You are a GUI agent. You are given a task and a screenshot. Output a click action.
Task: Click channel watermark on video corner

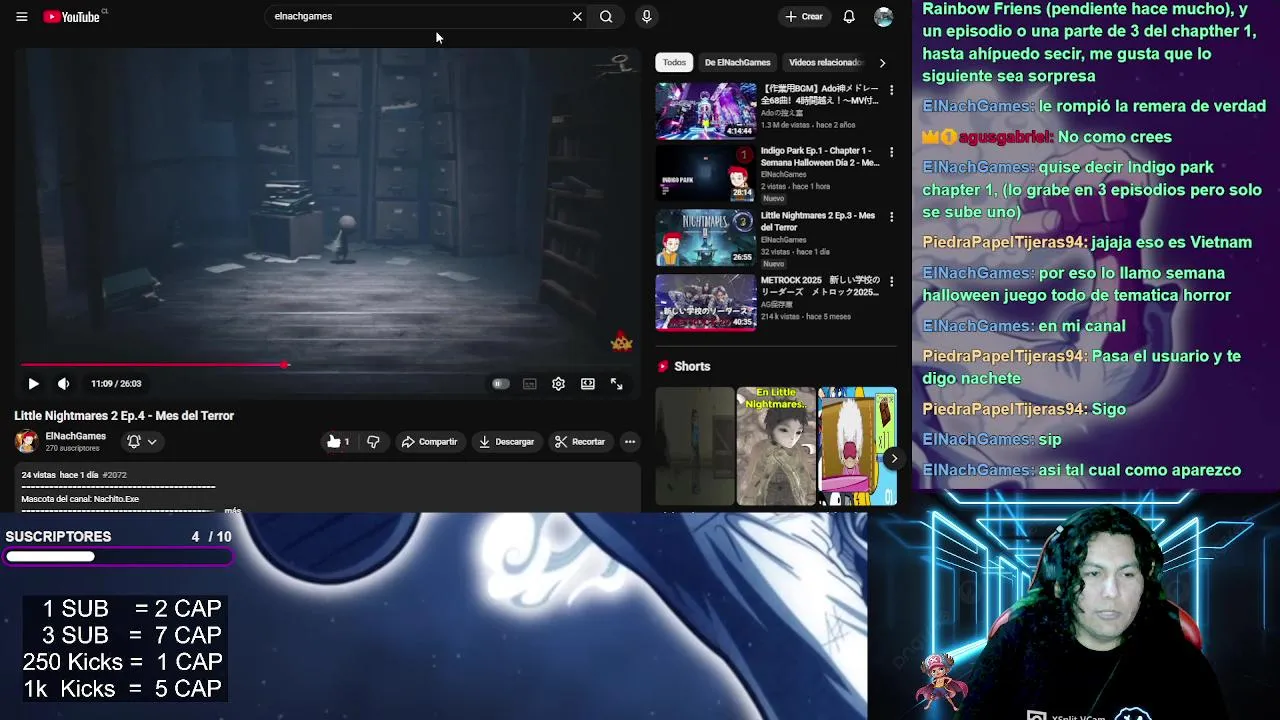click(x=621, y=342)
